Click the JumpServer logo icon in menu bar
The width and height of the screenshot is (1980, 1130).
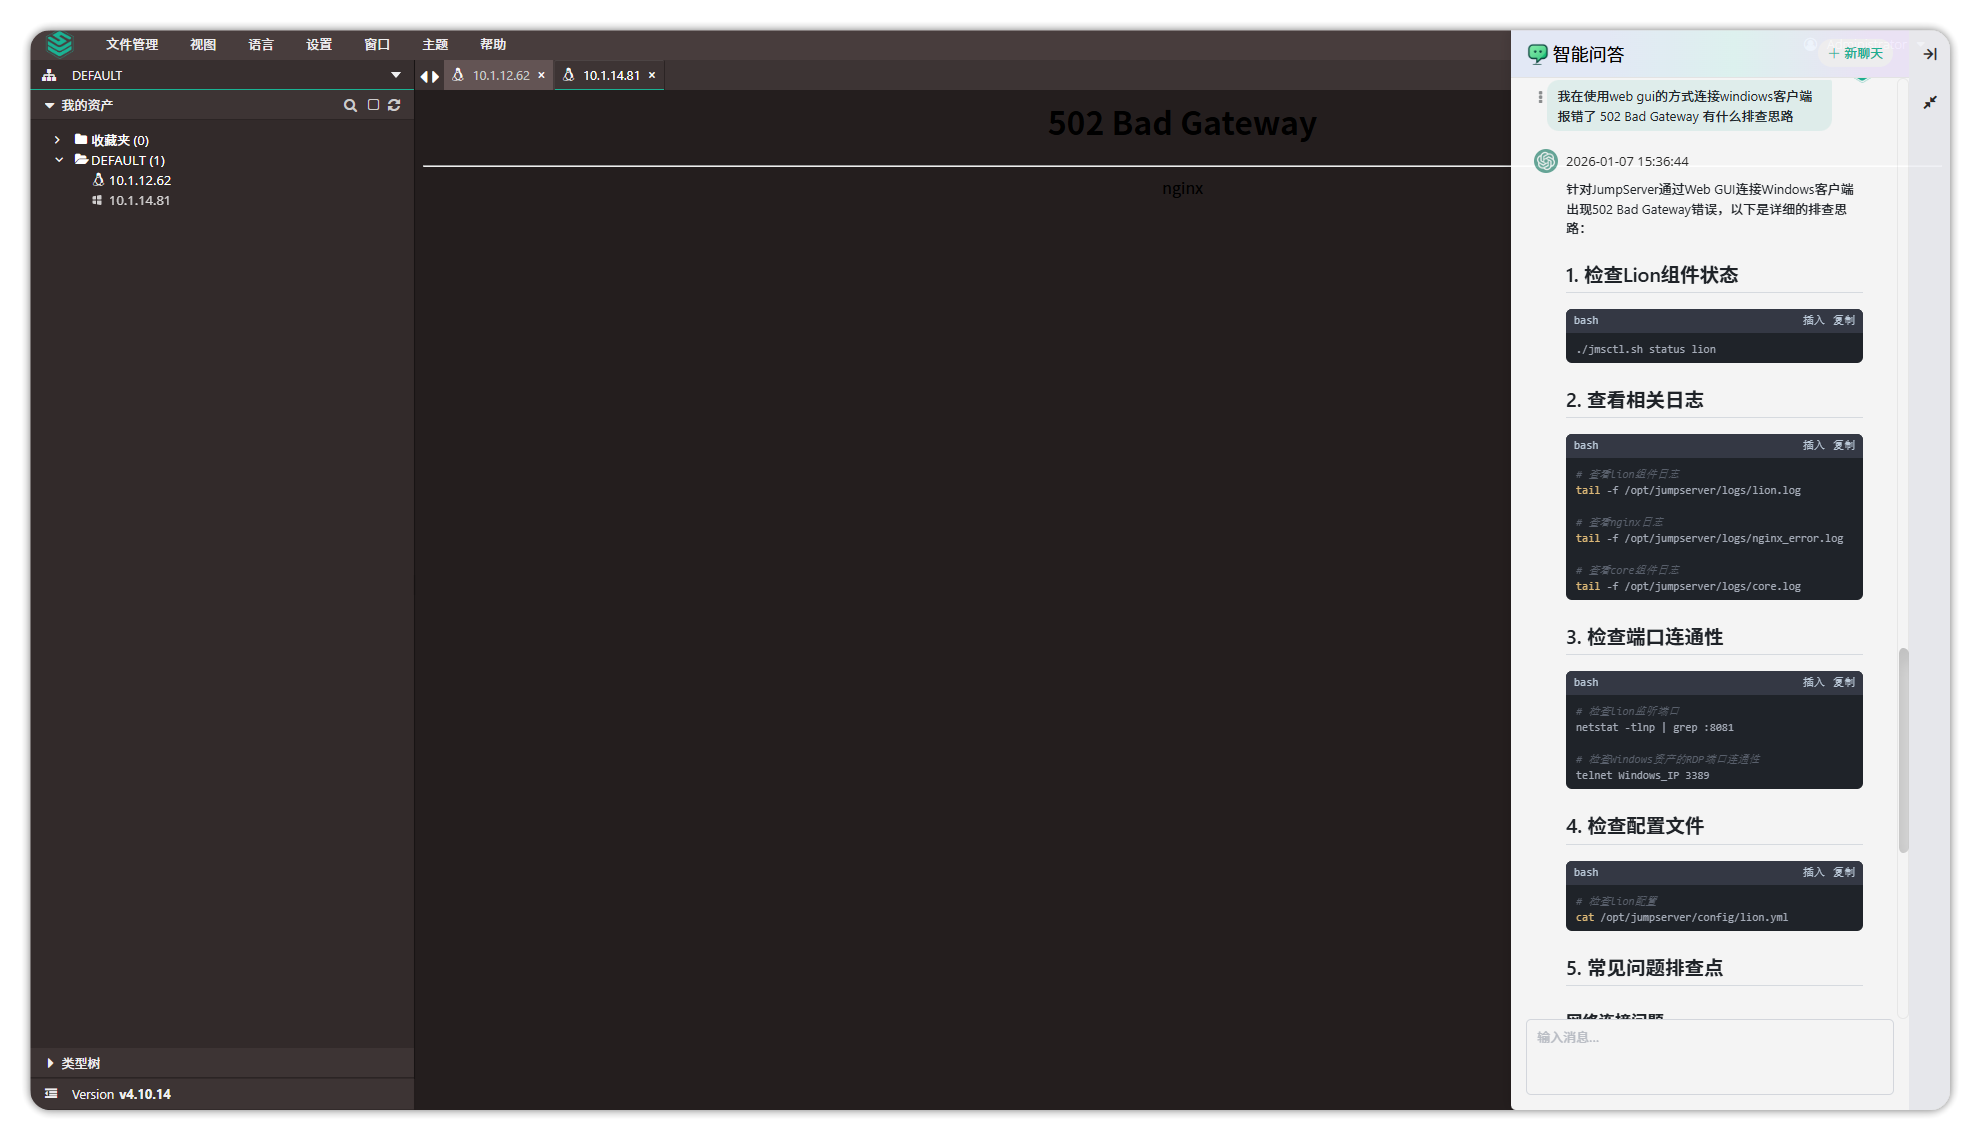point(60,44)
